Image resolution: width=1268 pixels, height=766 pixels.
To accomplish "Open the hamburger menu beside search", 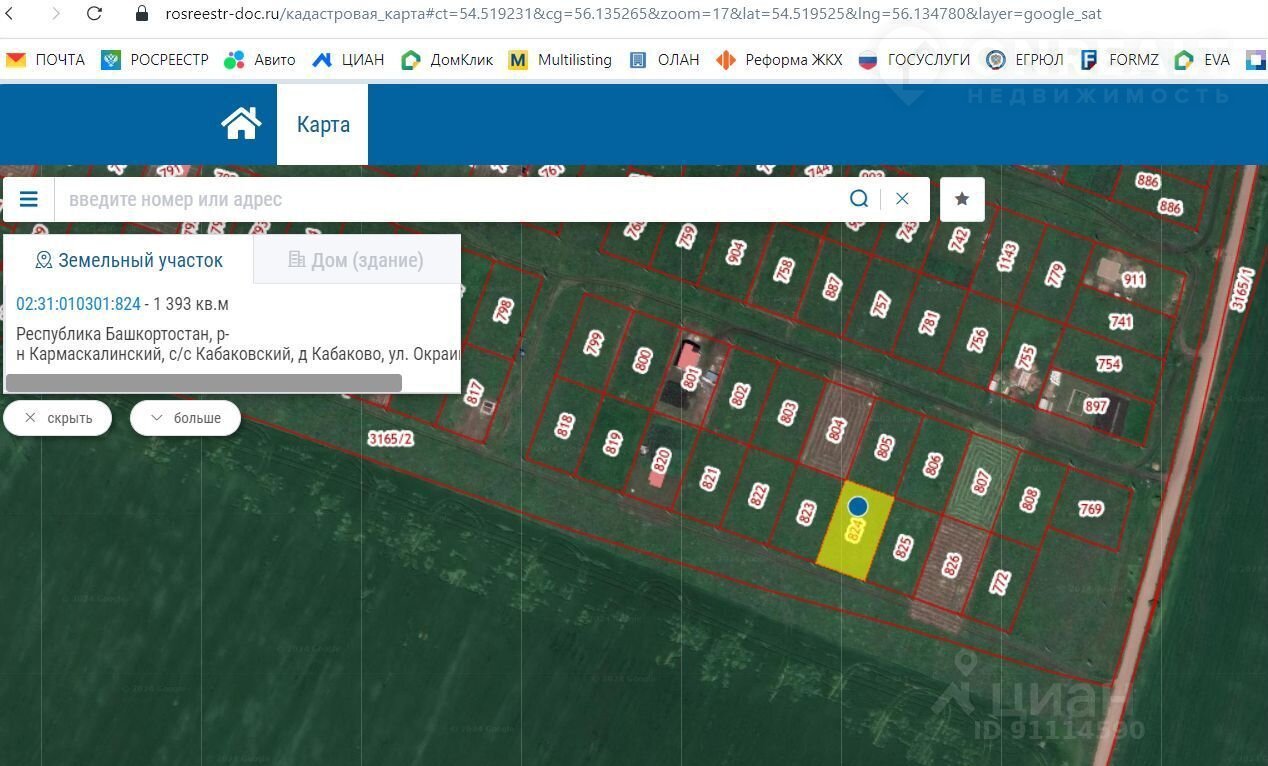I will point(29,199).
